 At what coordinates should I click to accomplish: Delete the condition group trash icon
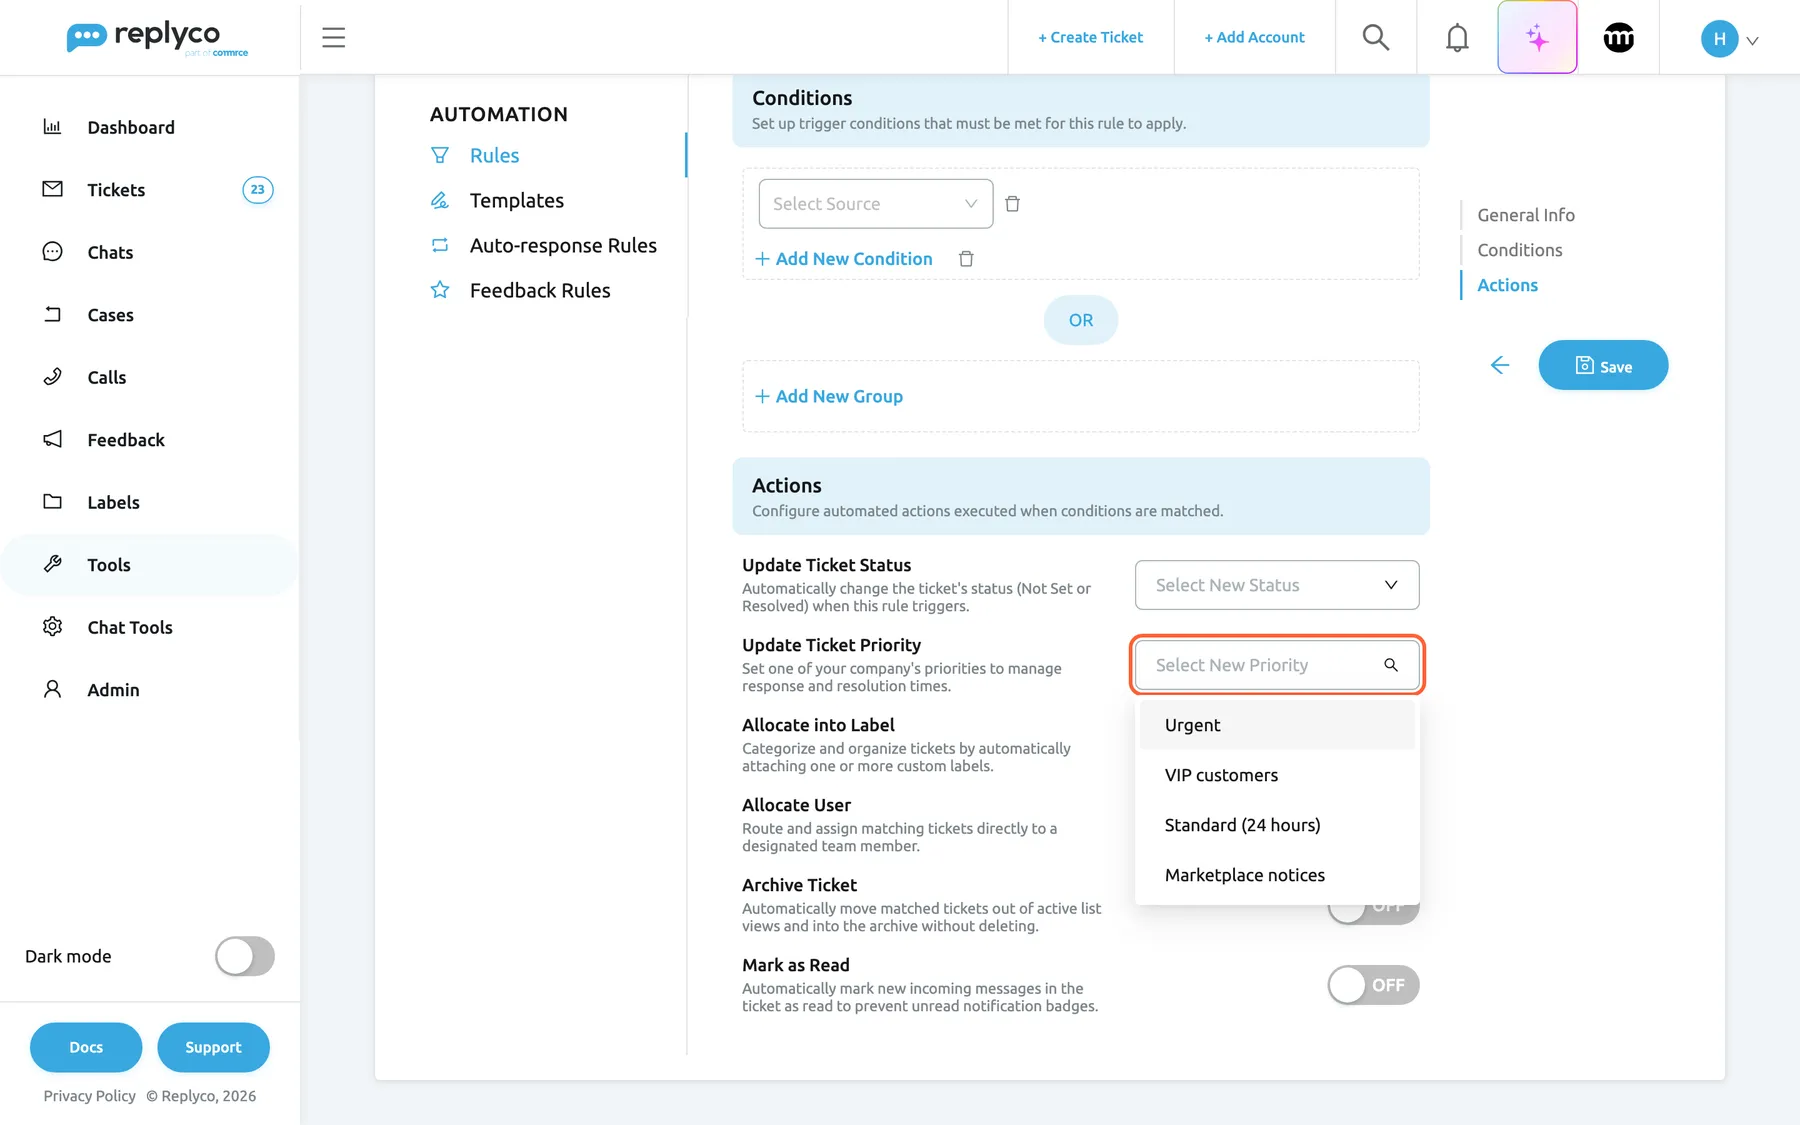tap(966, 259)
